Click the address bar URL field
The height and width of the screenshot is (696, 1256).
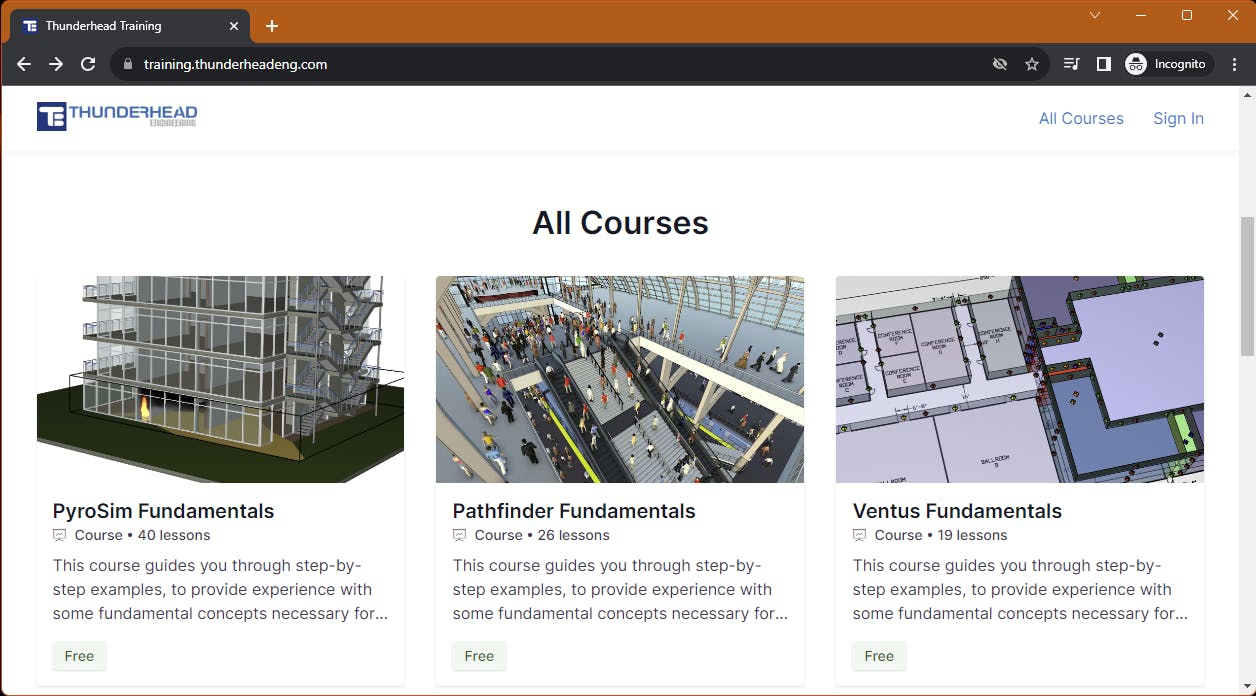500,64
